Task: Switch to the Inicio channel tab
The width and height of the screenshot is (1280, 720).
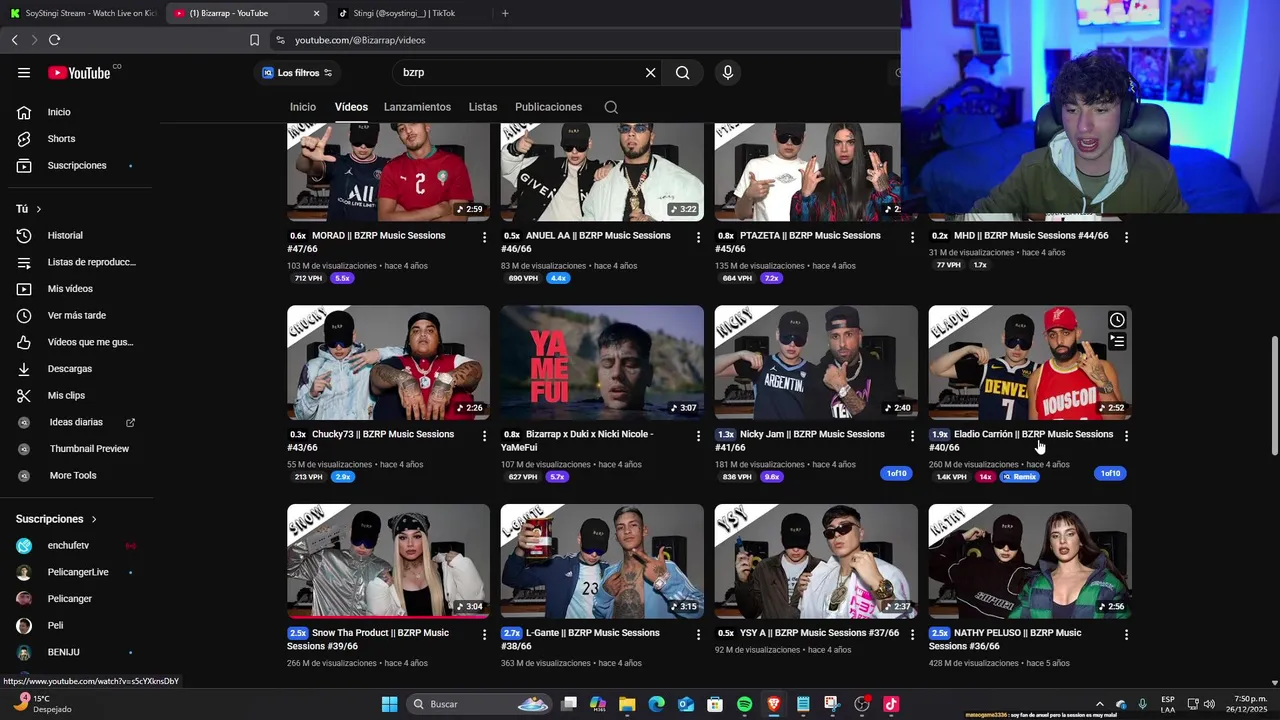Action: (303, 107)
